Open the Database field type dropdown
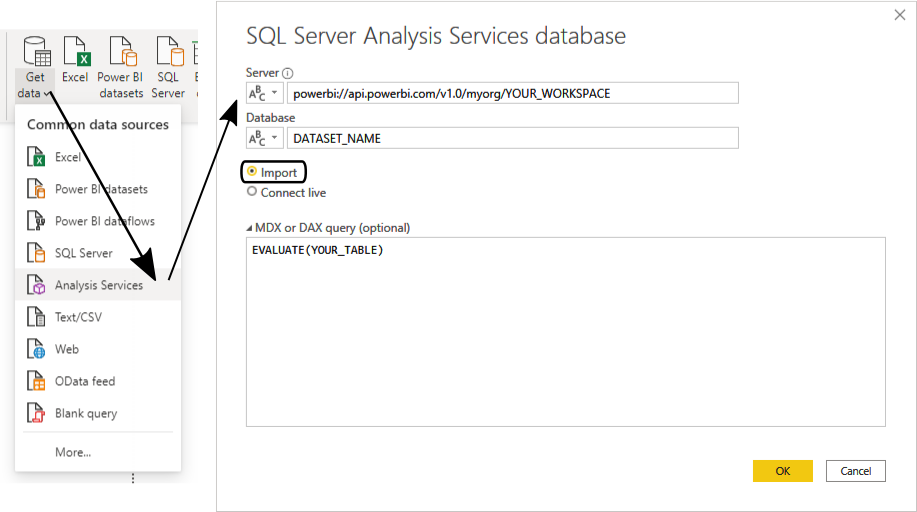The image size is (917, 512). [x=265, y=138]
